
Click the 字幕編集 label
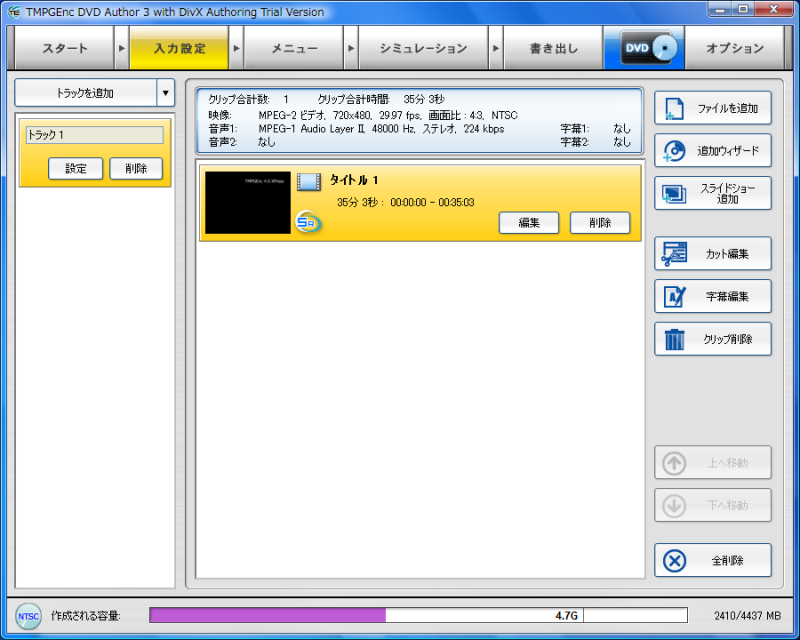(x=727, y=297)
